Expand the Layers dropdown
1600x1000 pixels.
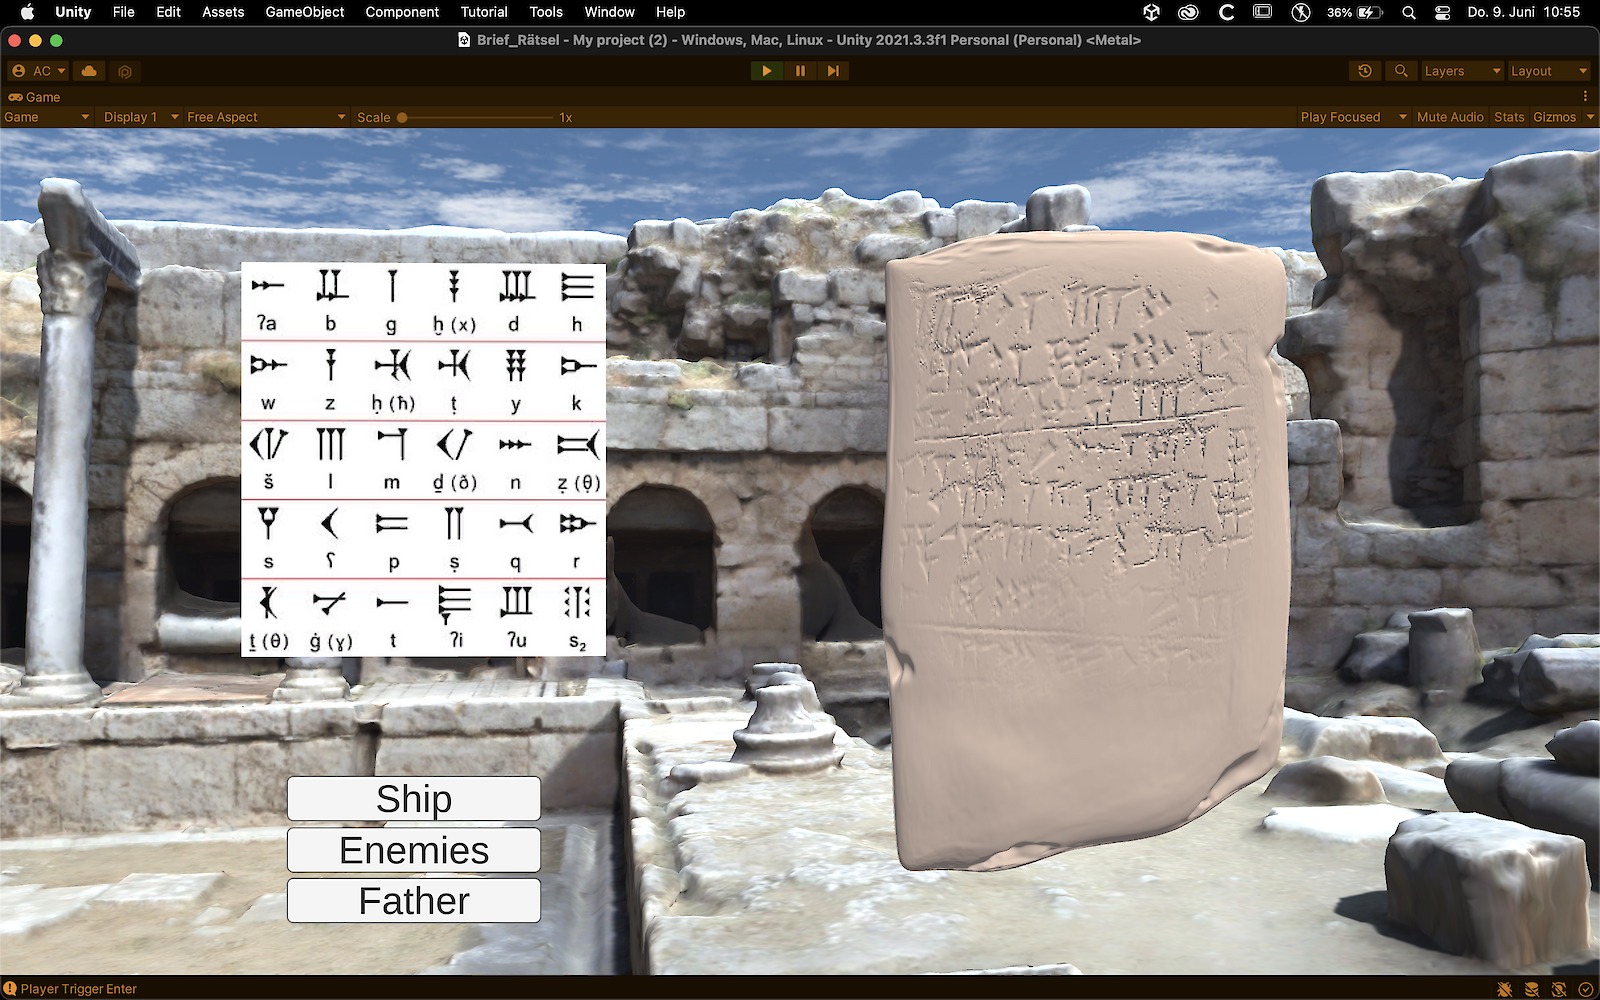[x=1461, y=71]
